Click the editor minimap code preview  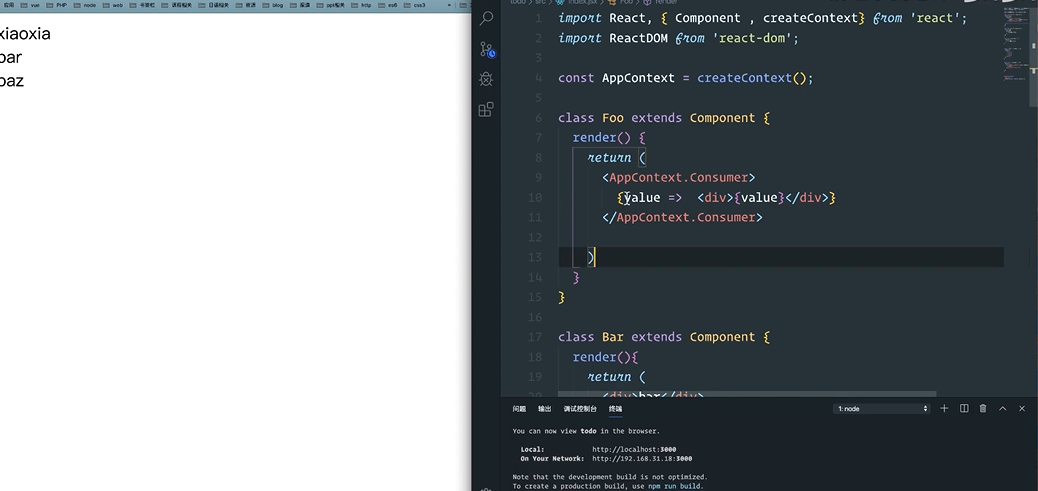tap(1015, 46)
